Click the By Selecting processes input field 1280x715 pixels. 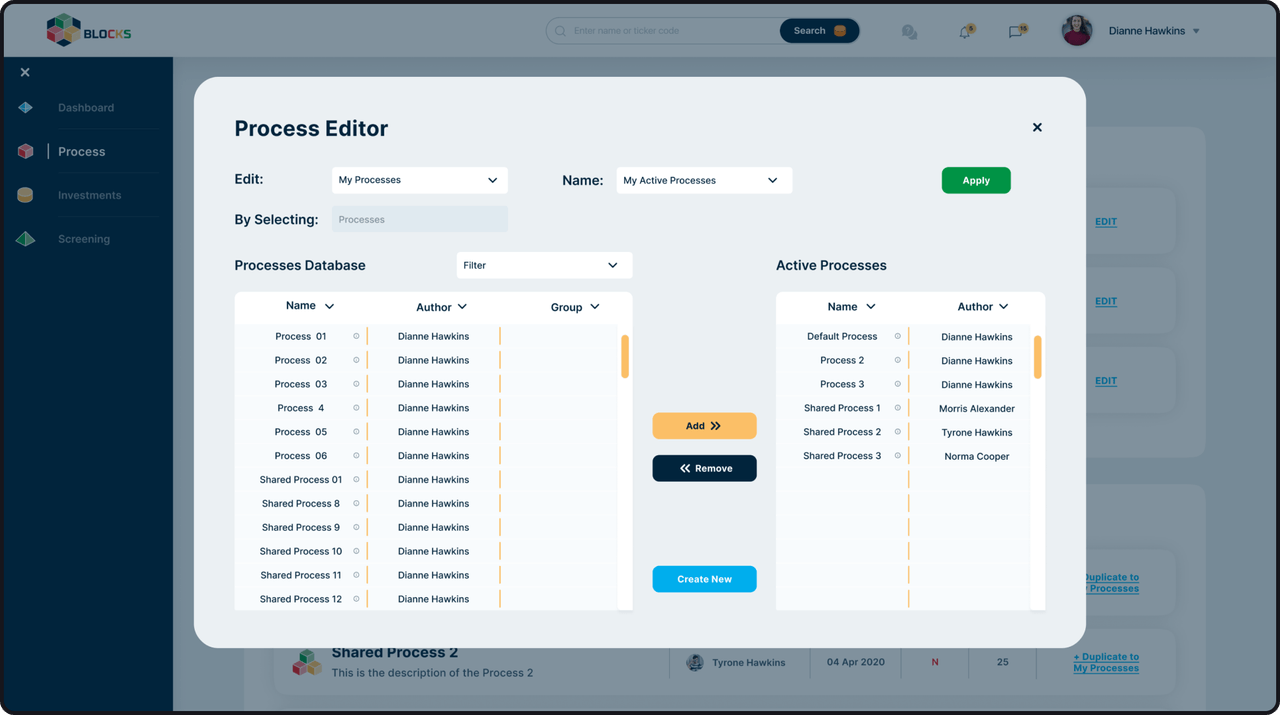tap(419, 219)
